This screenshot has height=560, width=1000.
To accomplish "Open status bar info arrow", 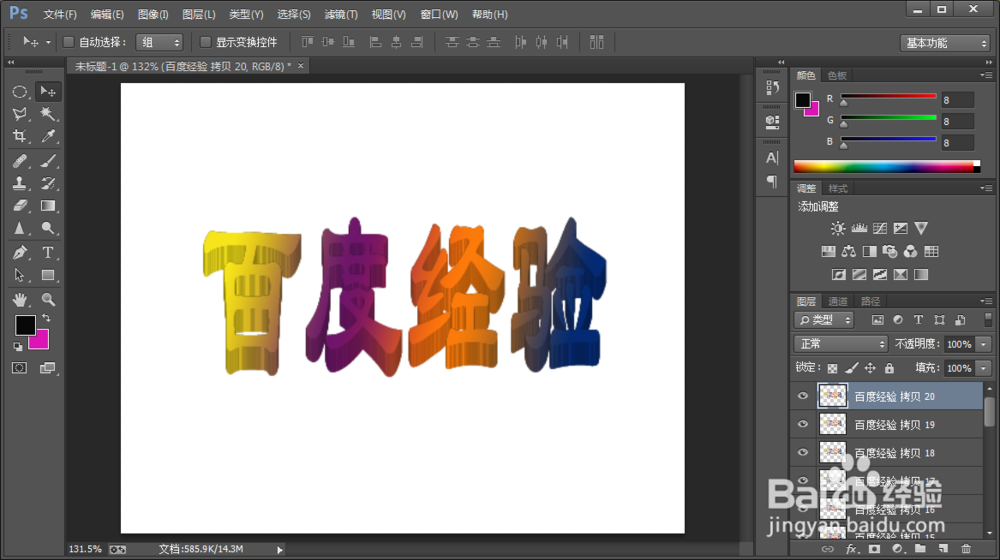I will tap(279, 549).
